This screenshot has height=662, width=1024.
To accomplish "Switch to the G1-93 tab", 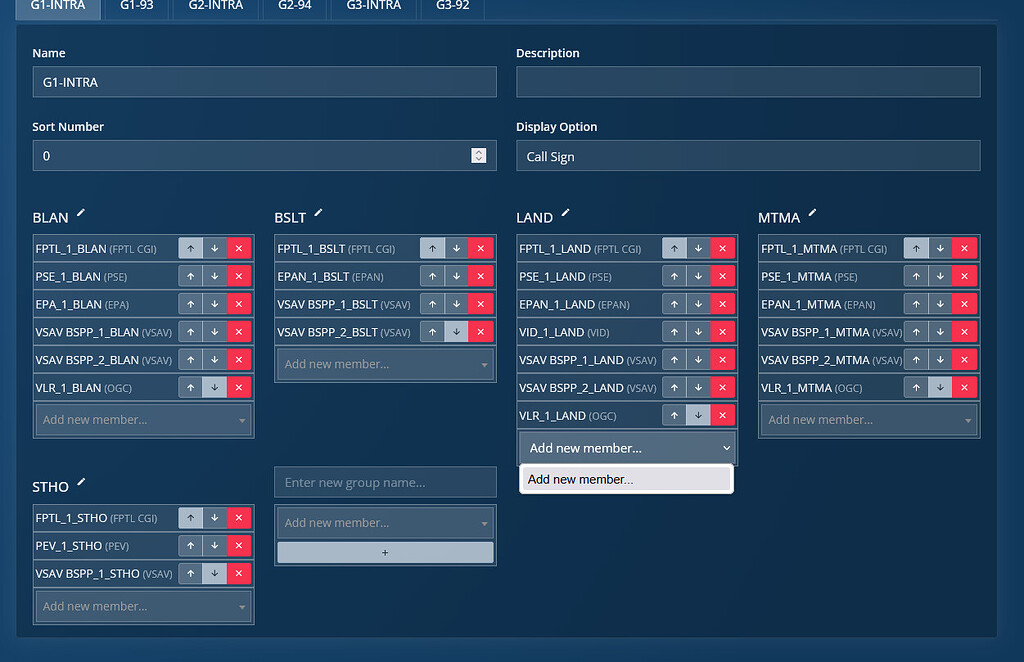I will pos(136,7).
